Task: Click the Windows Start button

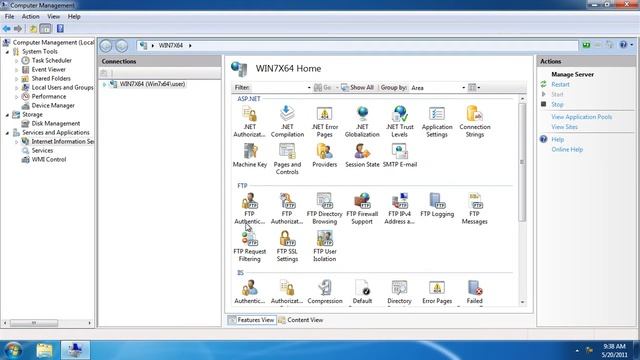Action: (13, 350)
